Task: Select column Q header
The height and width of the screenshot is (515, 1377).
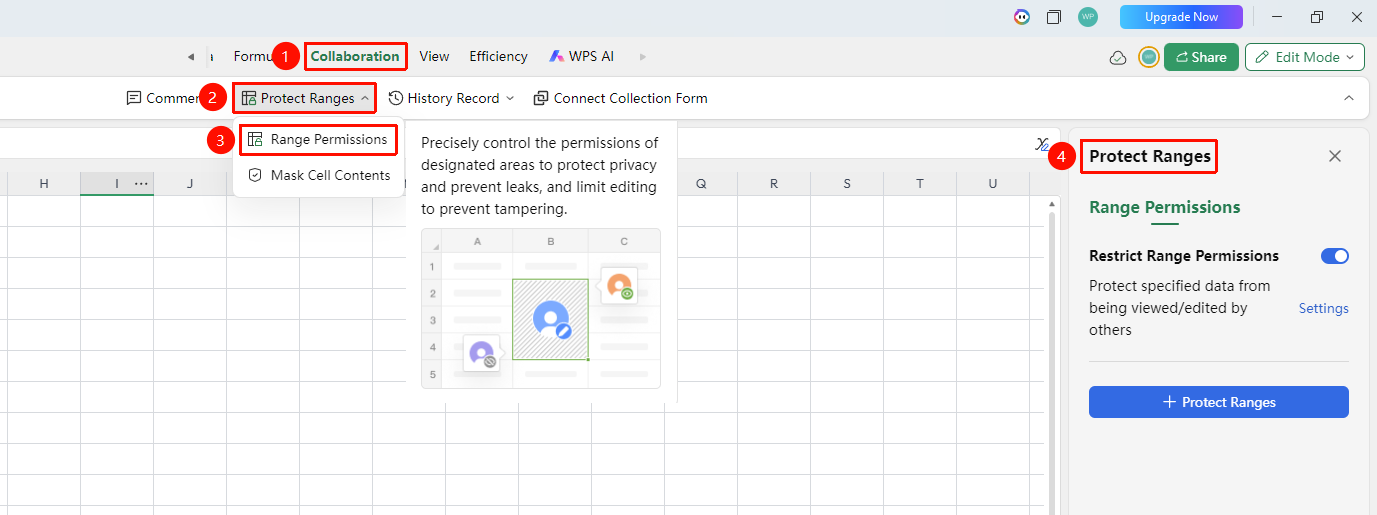Action: point(701,183)
